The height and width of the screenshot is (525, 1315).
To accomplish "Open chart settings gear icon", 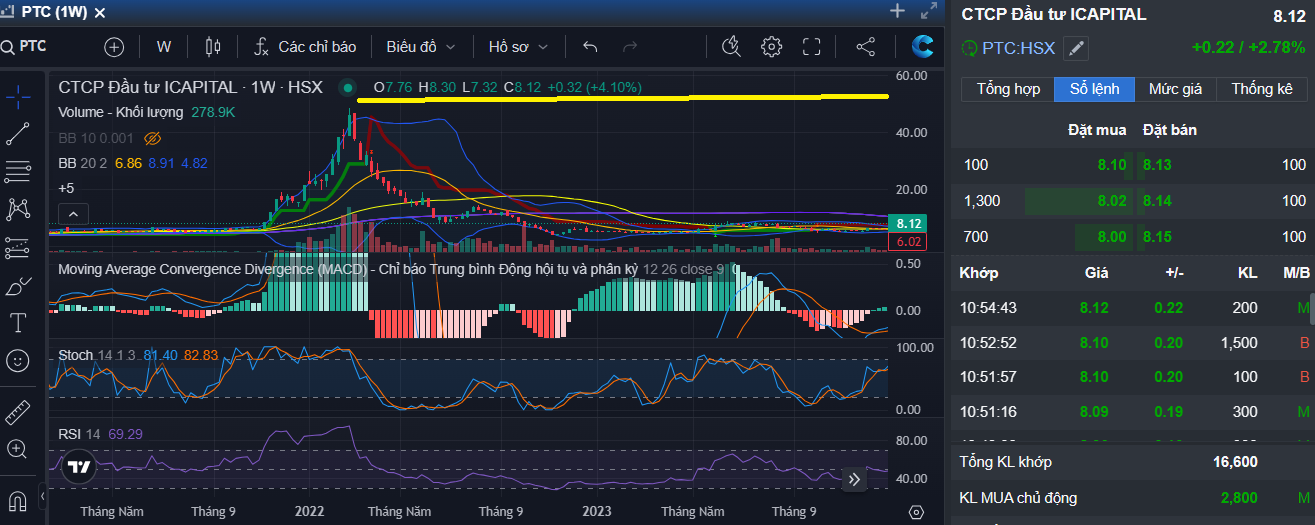I will (x=770, y=47).
